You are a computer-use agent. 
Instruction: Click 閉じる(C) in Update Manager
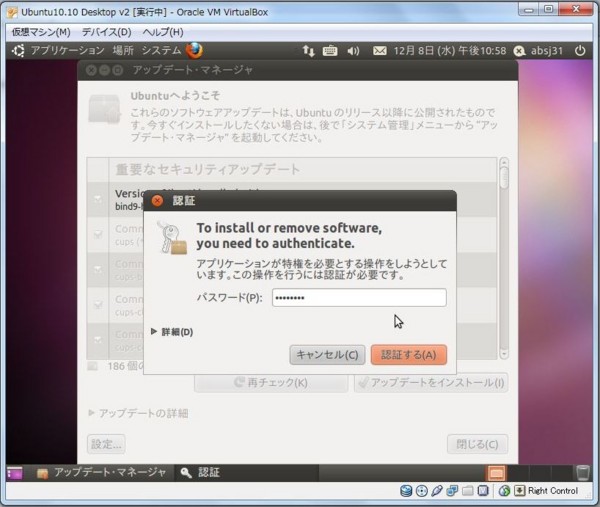477,444
